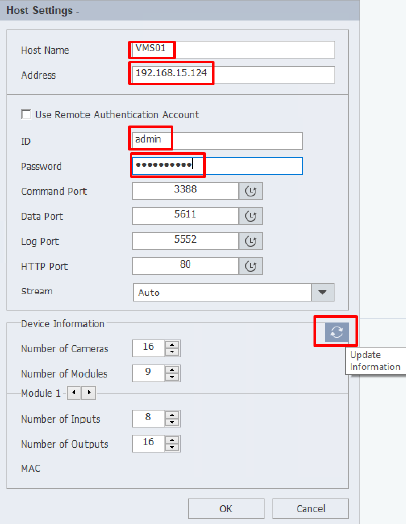
Task: Click the Module 1 label
Action: coord(41,393)
